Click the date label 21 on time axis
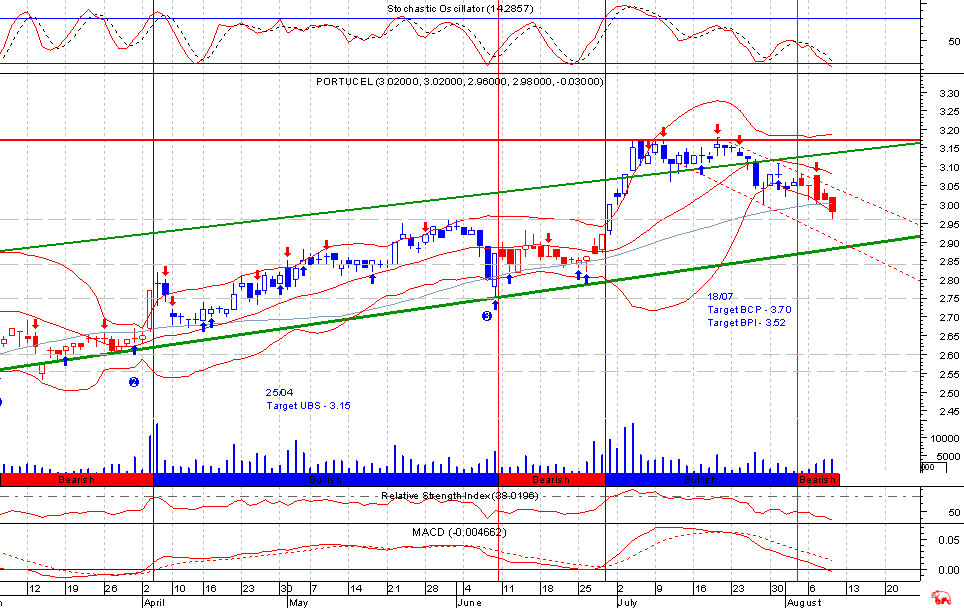 coord(393,589)
